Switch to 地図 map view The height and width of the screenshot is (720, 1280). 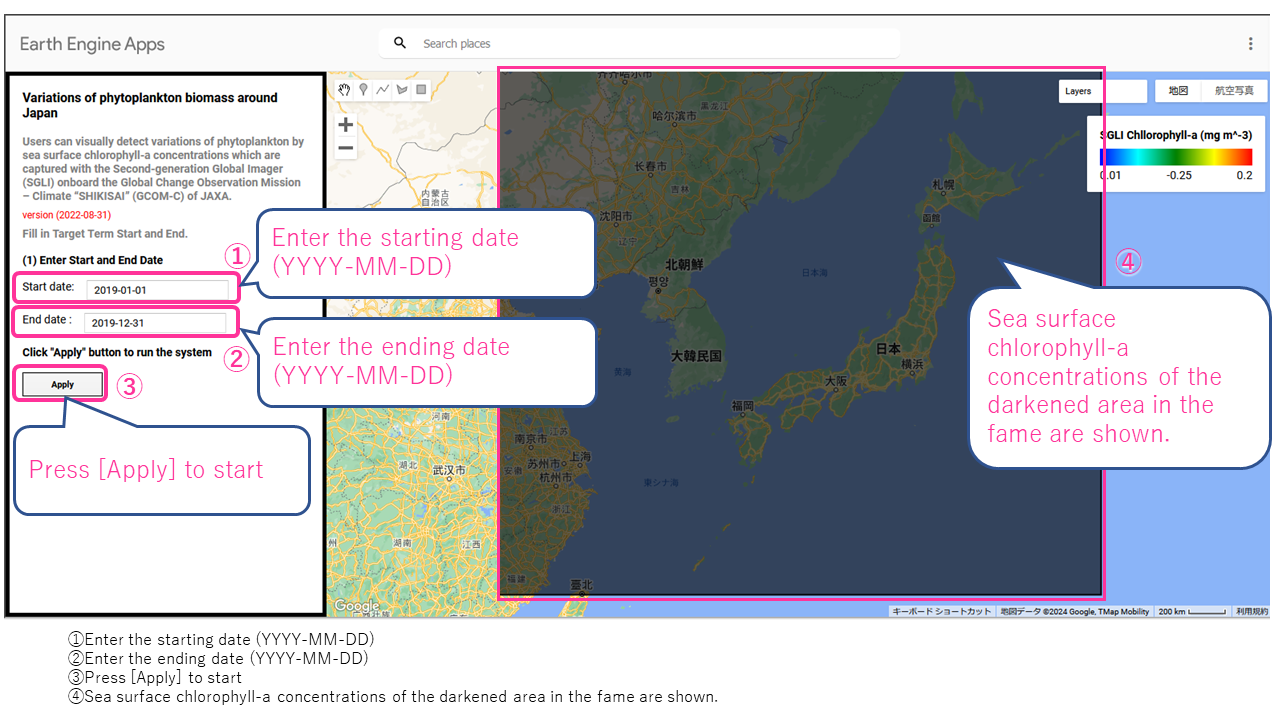click(1178, 90)
